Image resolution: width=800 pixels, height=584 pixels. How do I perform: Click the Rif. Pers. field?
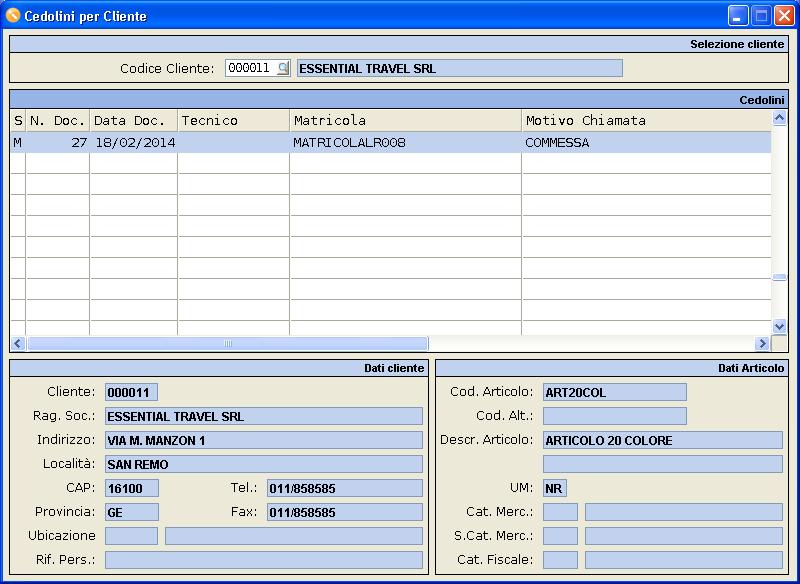(x=264, y=560)
